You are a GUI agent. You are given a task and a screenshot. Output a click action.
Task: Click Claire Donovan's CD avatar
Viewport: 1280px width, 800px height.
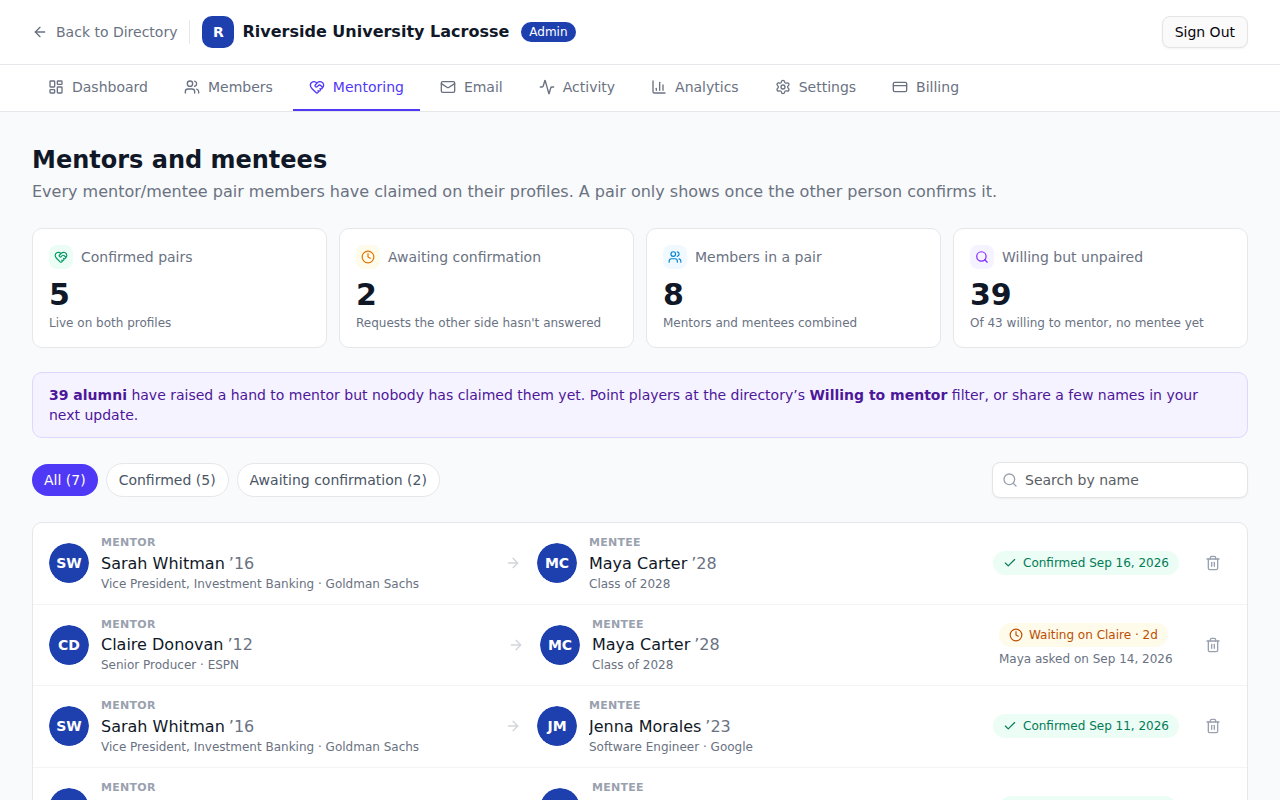click(69, 645)
